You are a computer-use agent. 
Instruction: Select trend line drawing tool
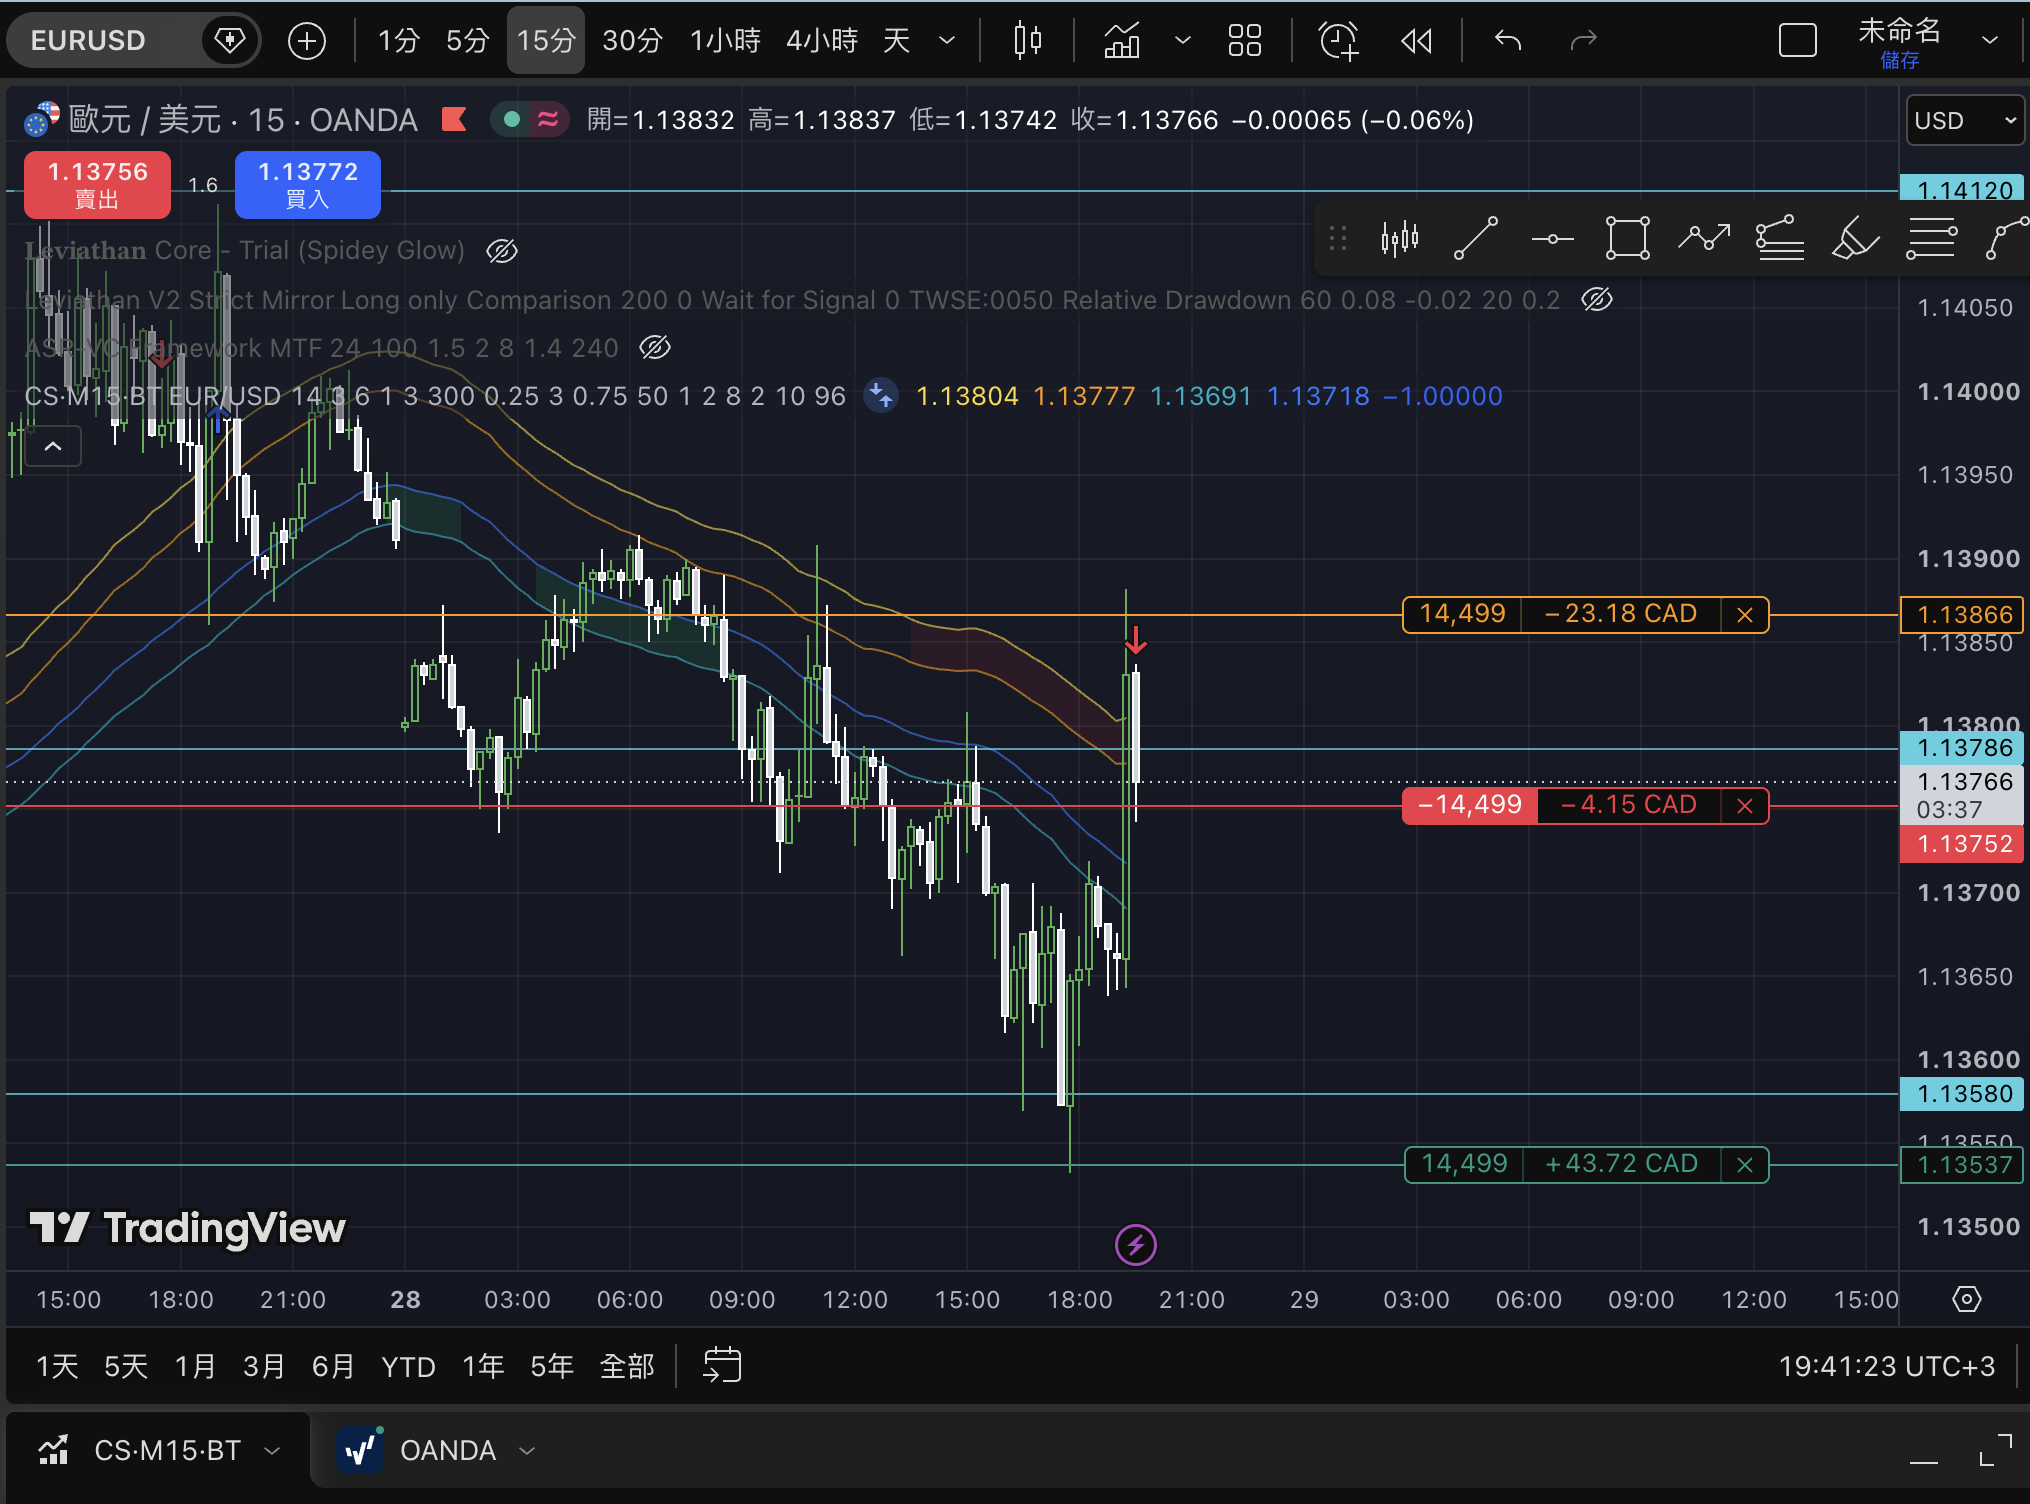coord(1475,239)
